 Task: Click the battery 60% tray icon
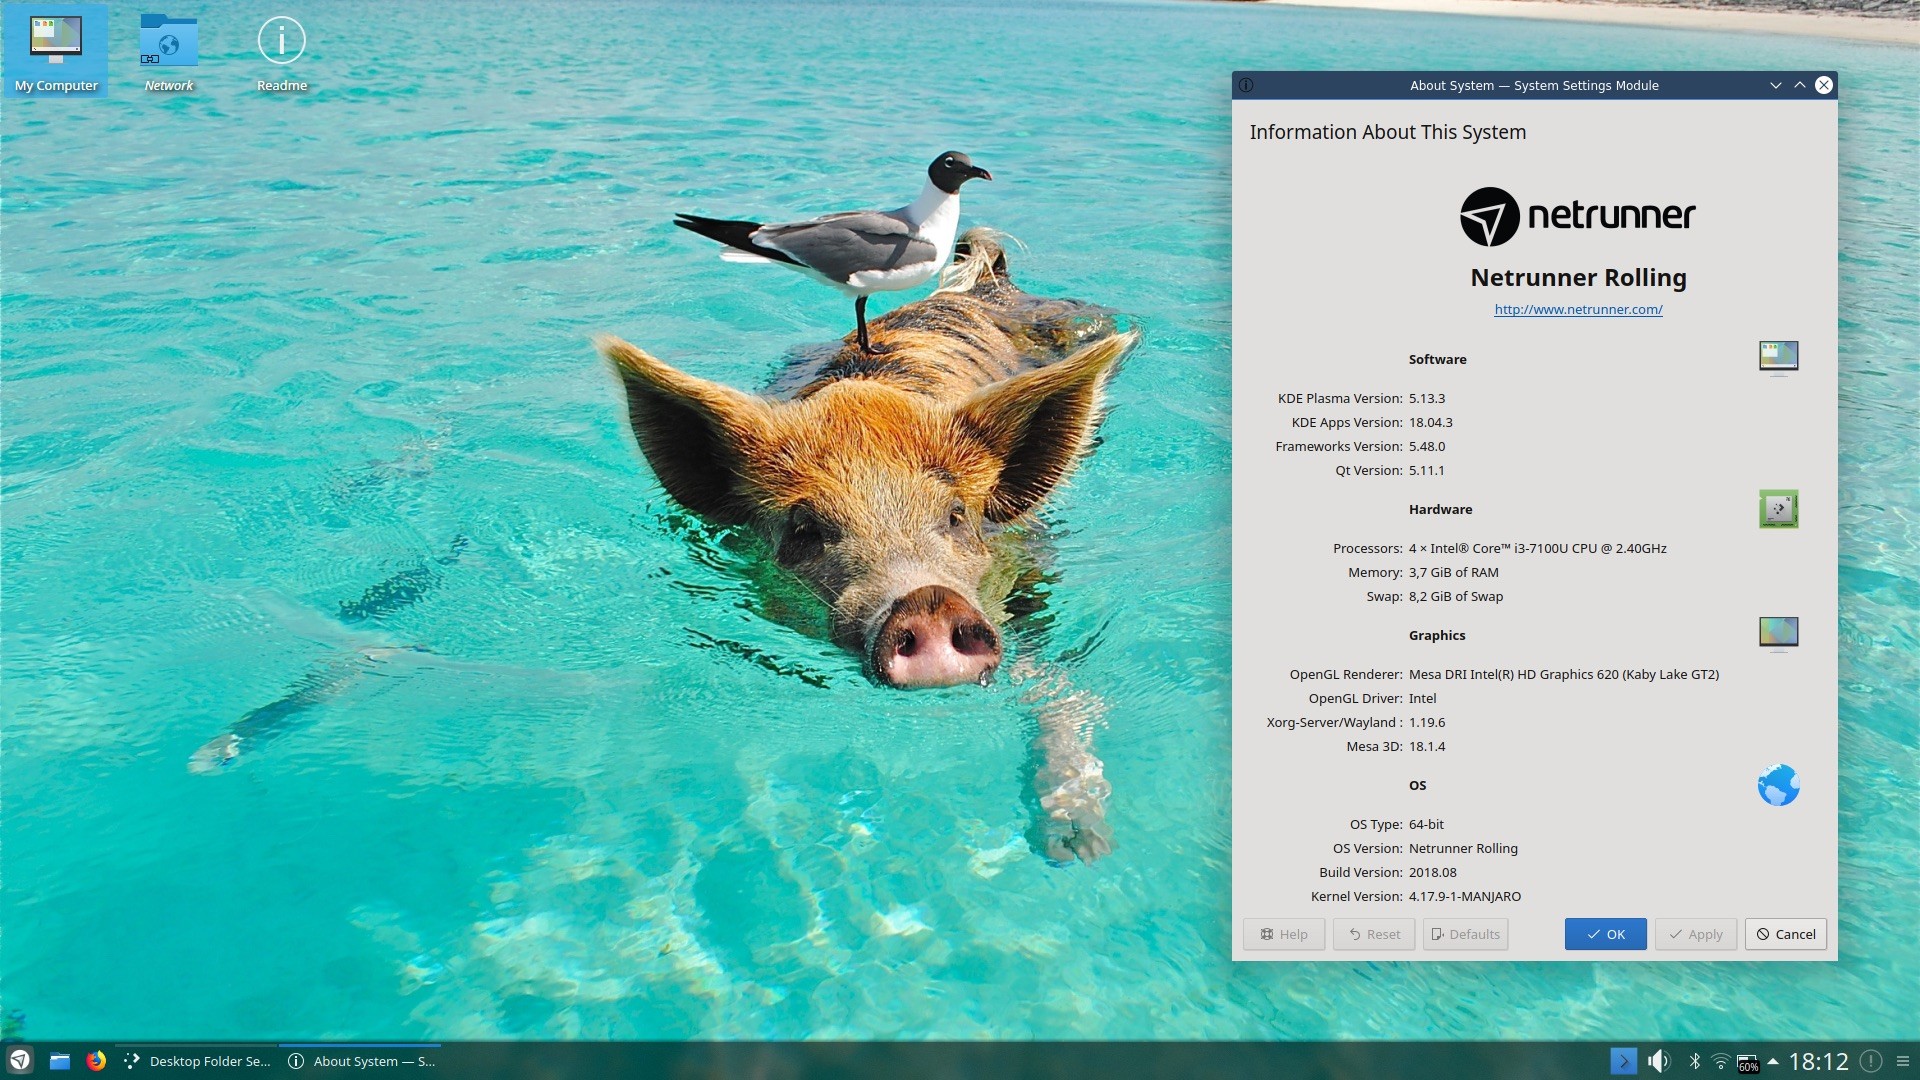[1747, 1062]
